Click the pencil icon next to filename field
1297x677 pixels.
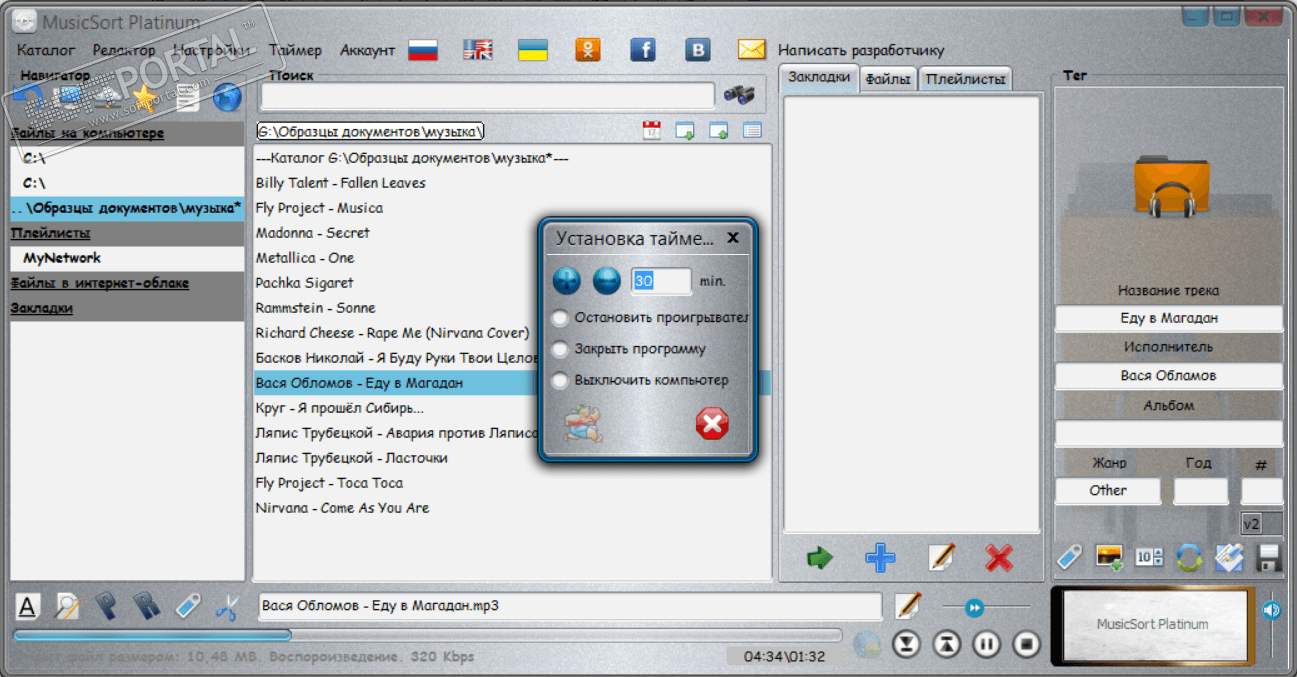pos(908,606)
